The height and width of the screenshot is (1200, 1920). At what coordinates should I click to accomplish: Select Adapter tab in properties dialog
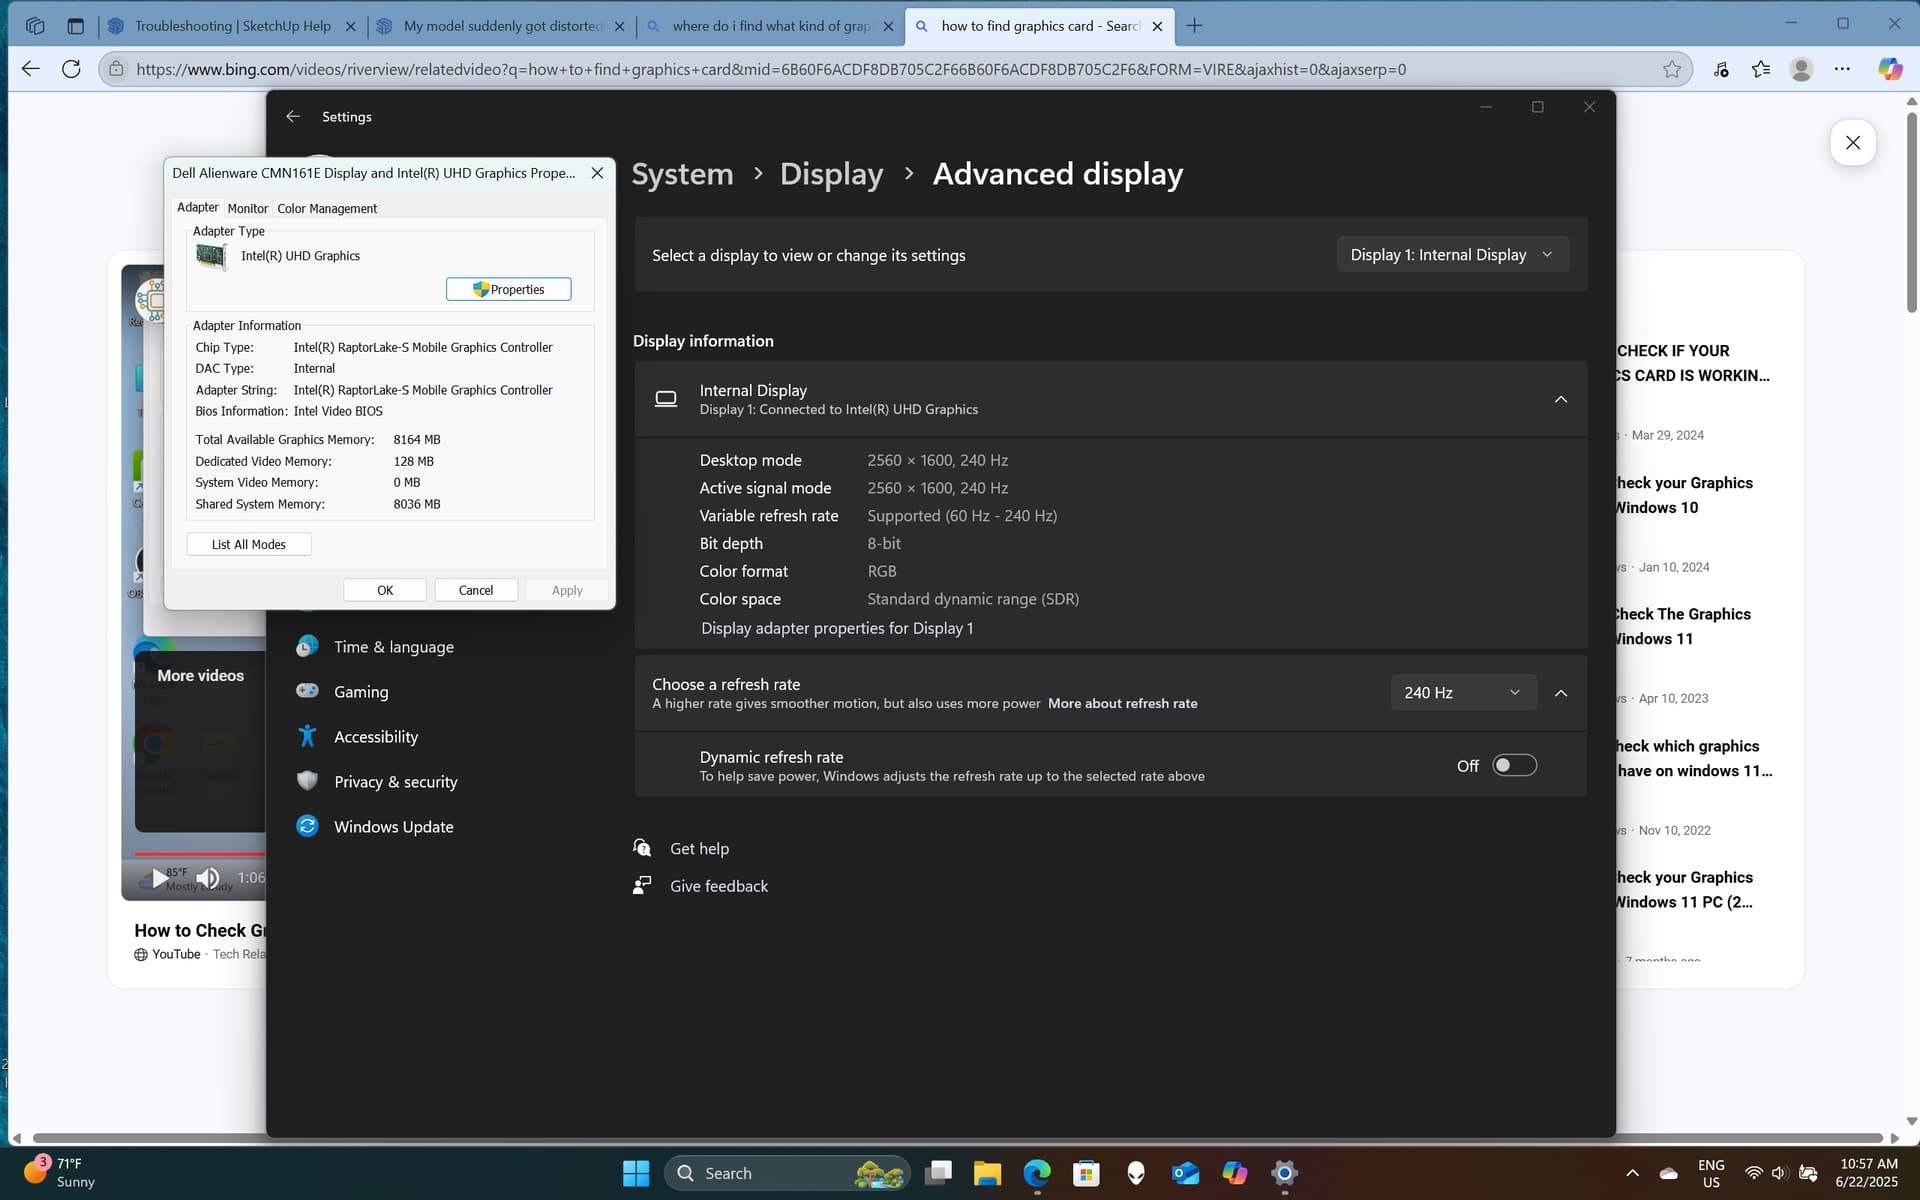coord(197,207)
